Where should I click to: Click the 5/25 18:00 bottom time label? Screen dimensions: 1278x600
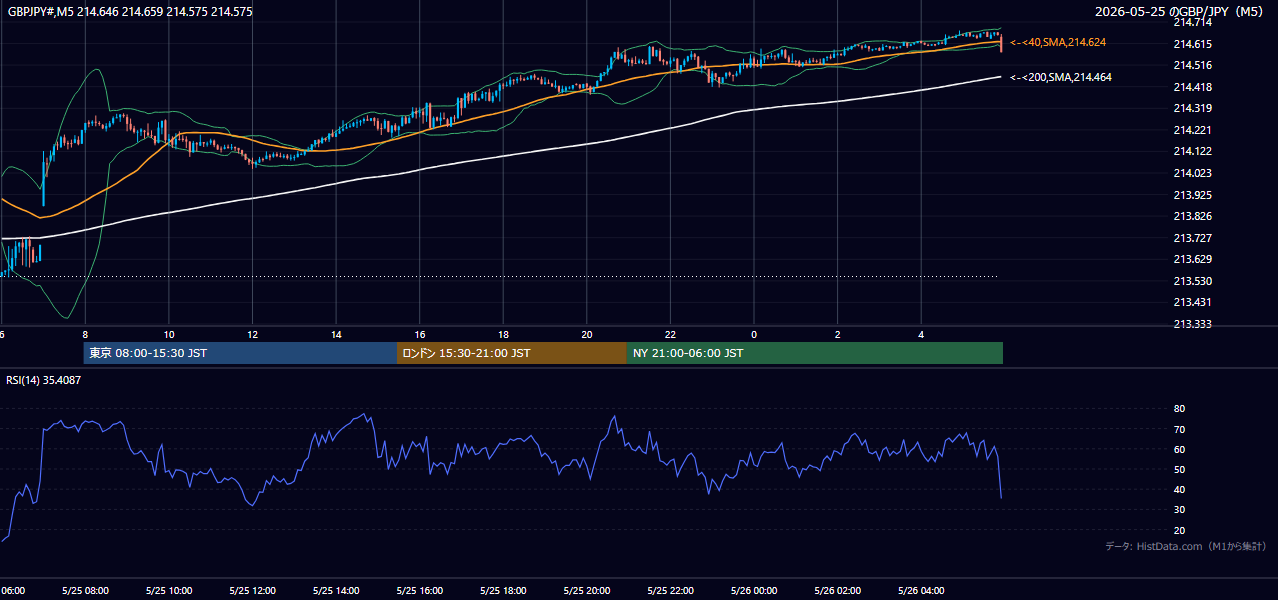click(x=503, y=591)
